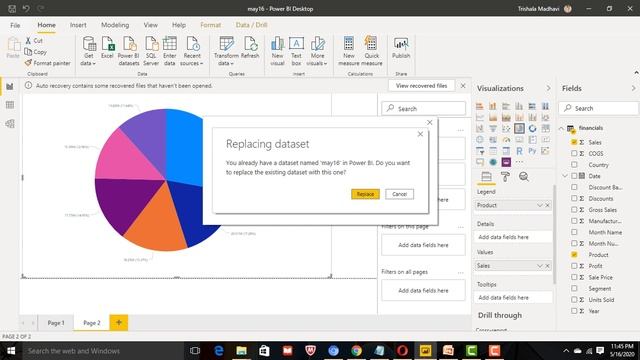Open the File menu
The height and width of the screenshot is (360, 640).
15,25
